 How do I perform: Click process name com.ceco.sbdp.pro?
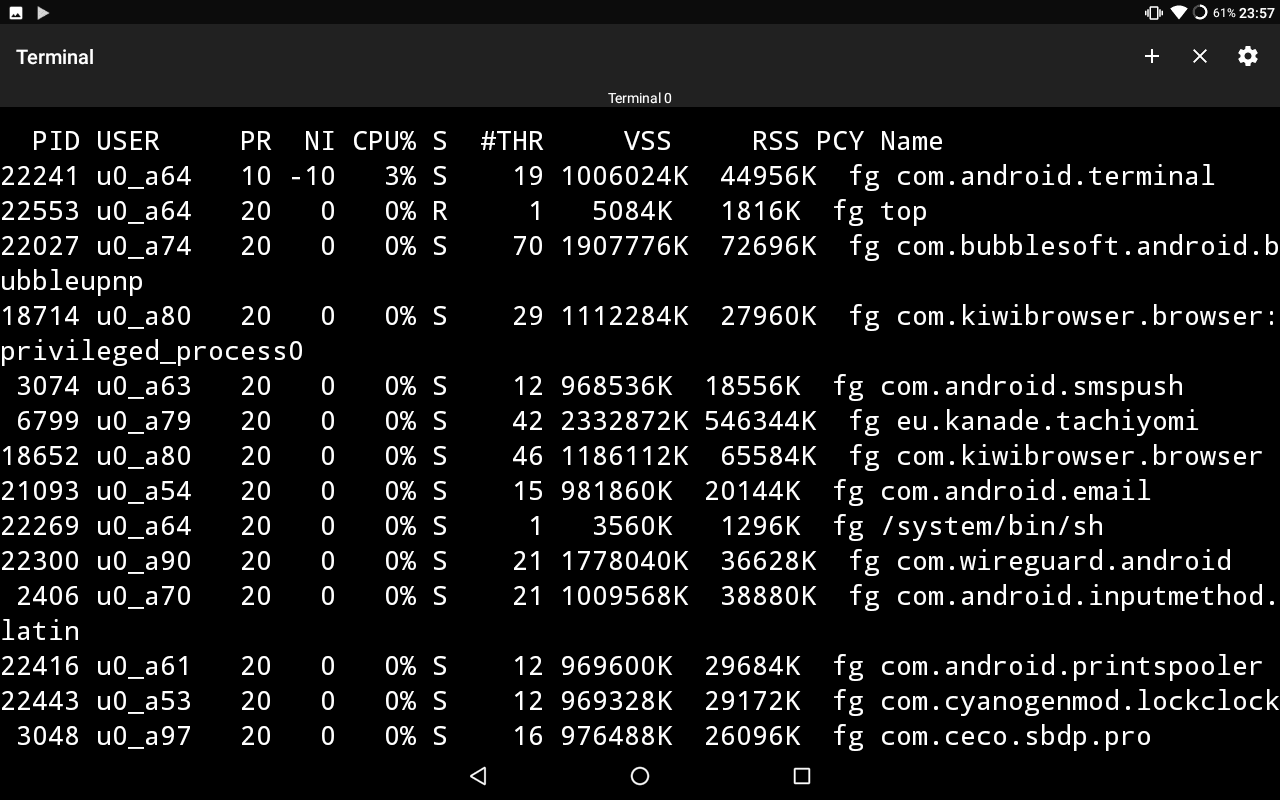point(1016,737)
